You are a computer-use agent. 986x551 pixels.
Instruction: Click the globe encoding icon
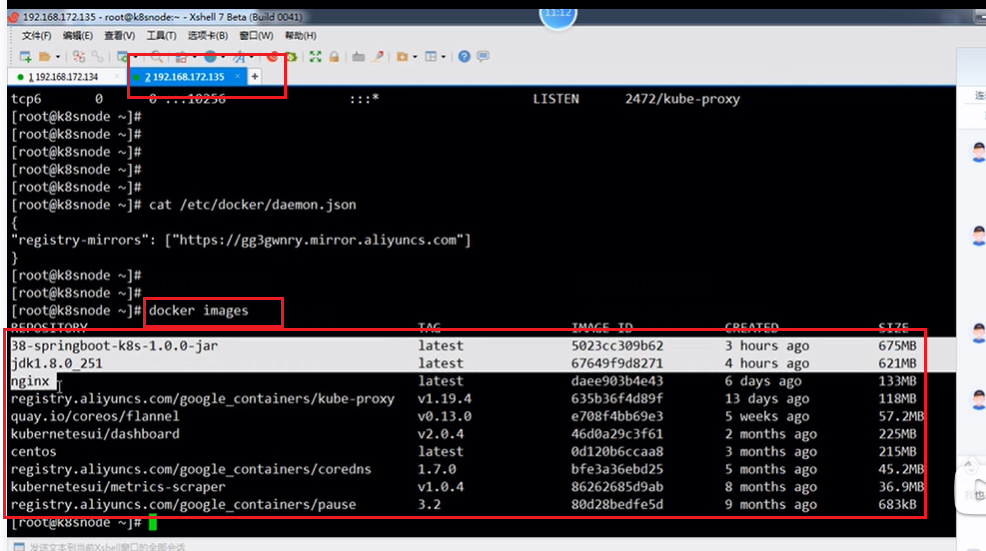coord(210,57)
